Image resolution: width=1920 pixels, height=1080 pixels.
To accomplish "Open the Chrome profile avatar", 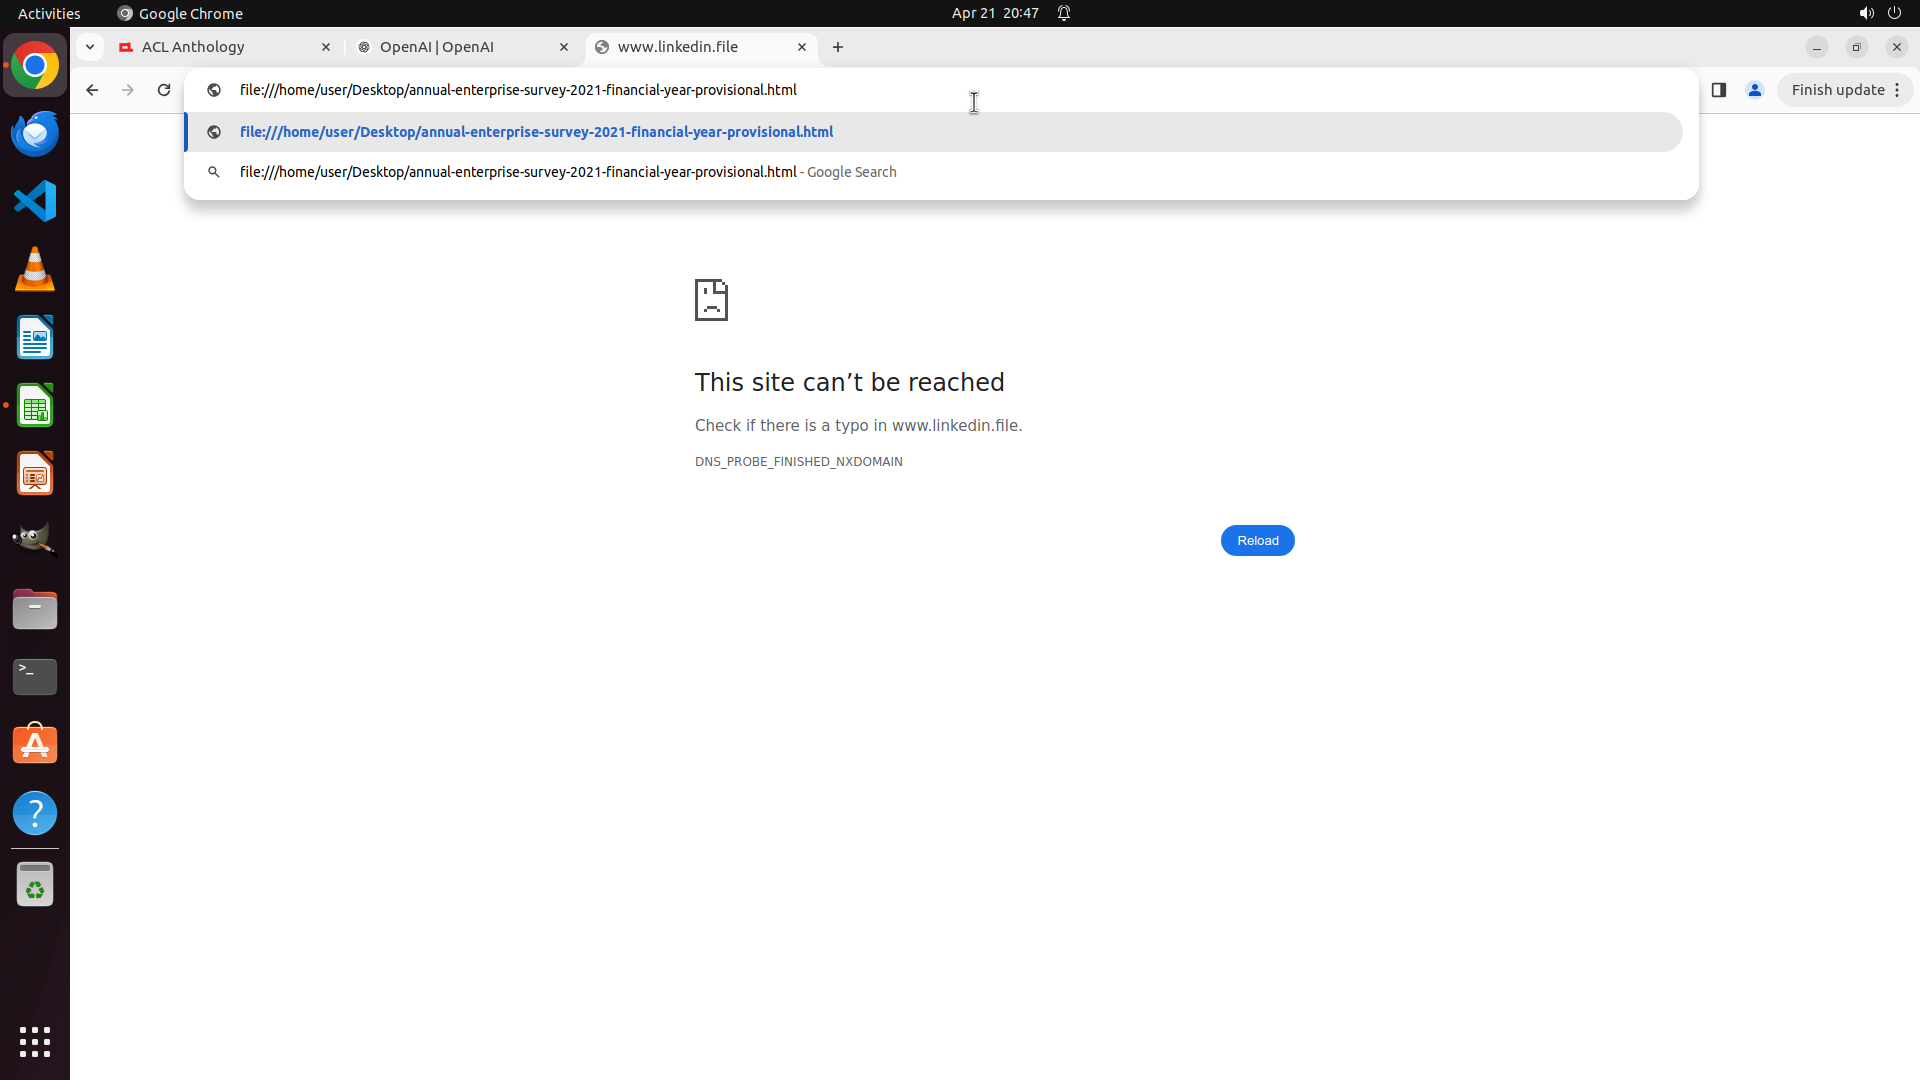I will [1755, 90].
